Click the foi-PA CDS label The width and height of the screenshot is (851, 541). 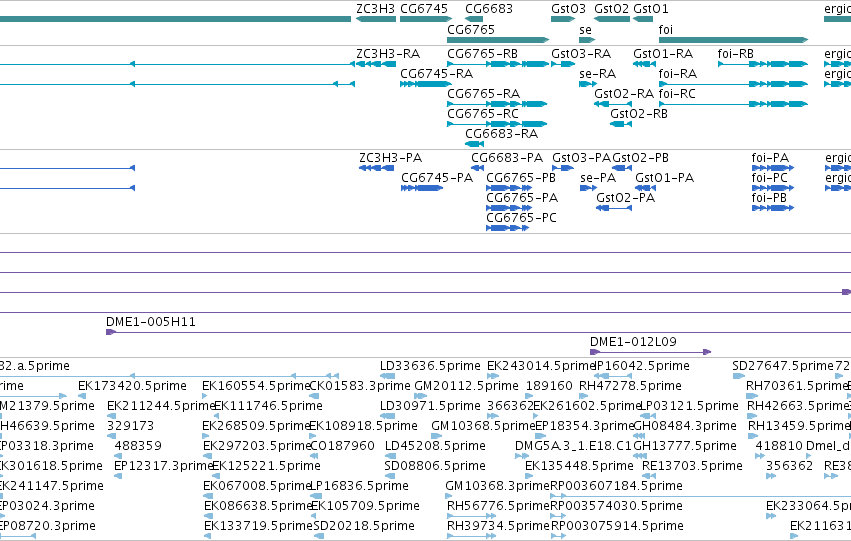tap(770, 158)
